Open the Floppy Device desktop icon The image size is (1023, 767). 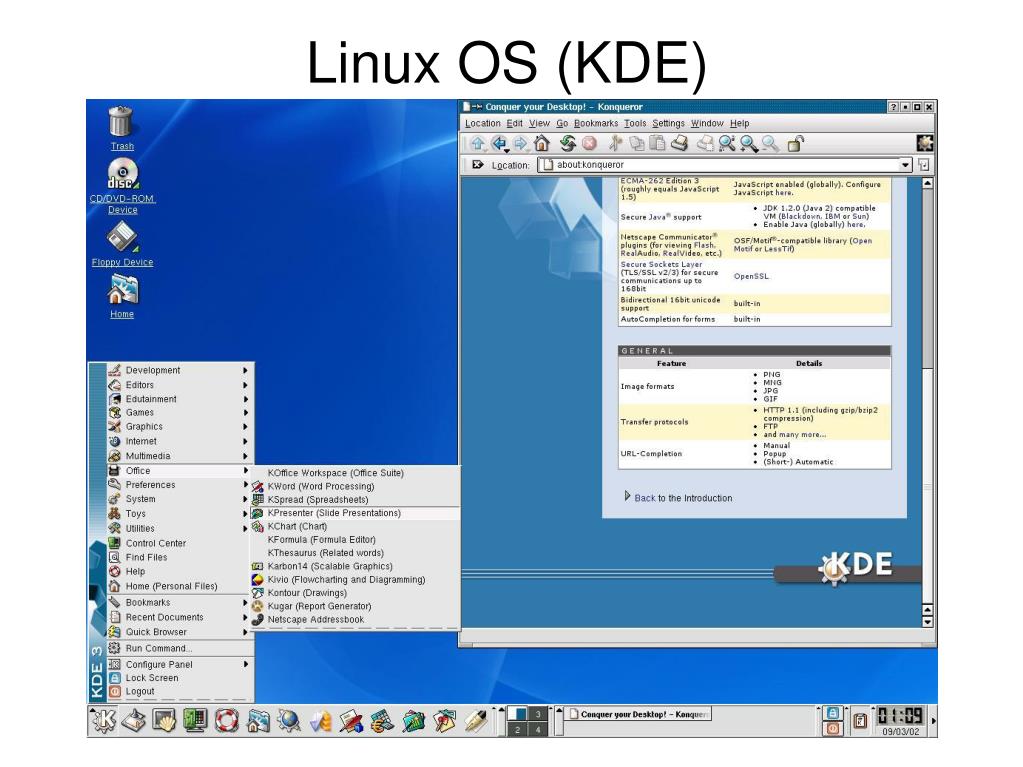[x=123, y=244]
